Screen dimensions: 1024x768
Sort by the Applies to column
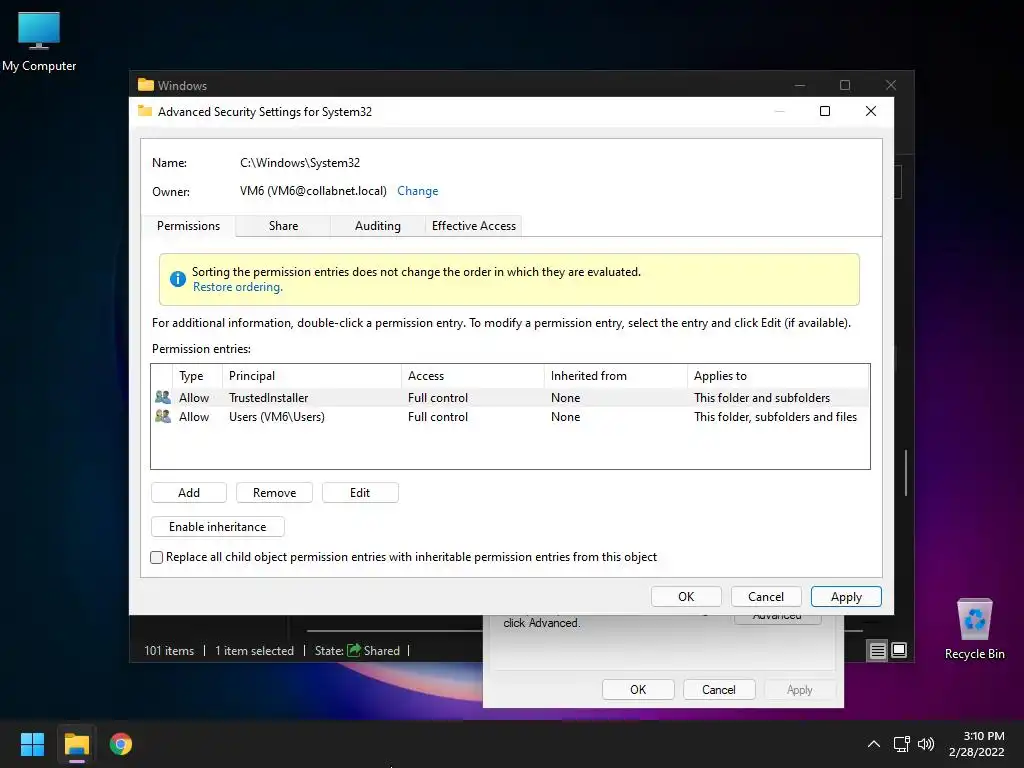pos(778,376)
